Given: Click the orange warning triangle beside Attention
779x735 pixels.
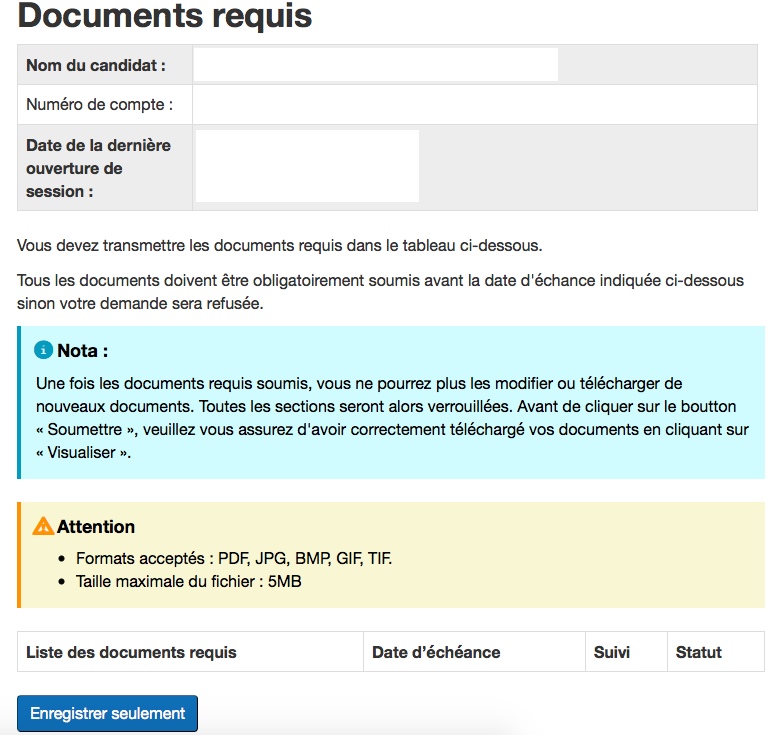Looking at the screenshot, I should tap(43, 526).
